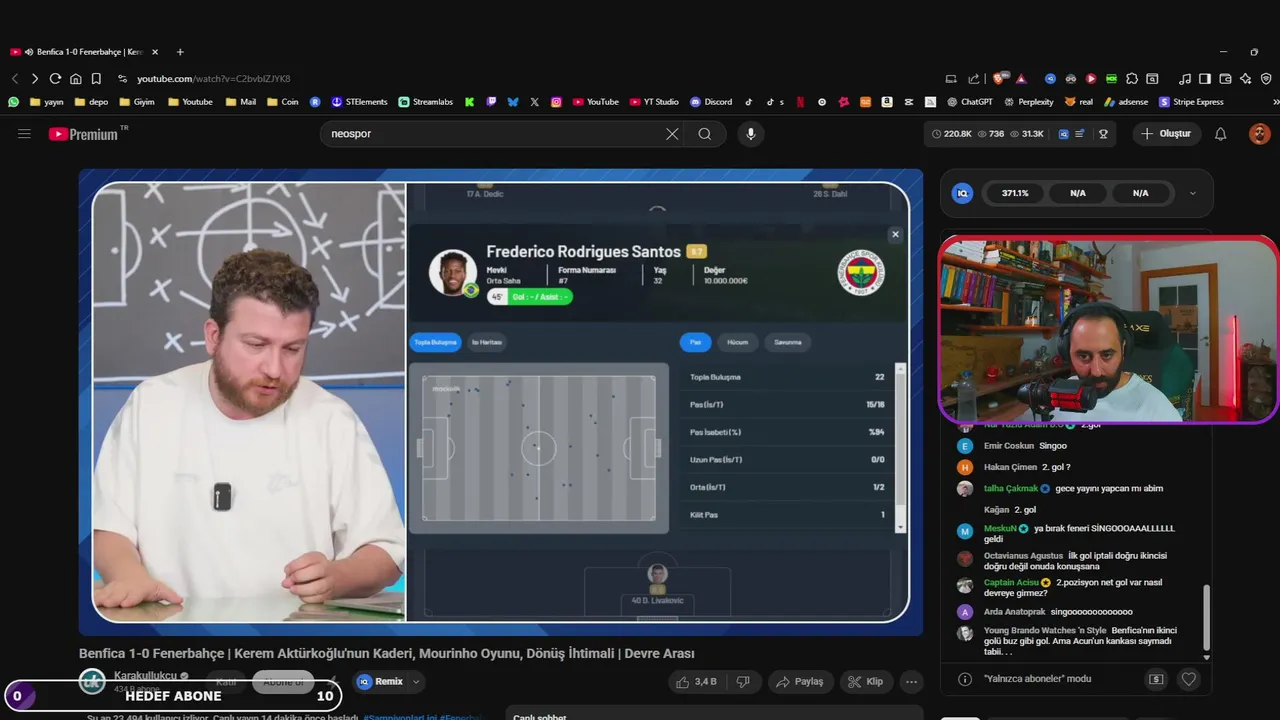The image size is (1280, 720).
Task: Bookmark this page with the bookmark icon
Action: [x=96, y=78]
